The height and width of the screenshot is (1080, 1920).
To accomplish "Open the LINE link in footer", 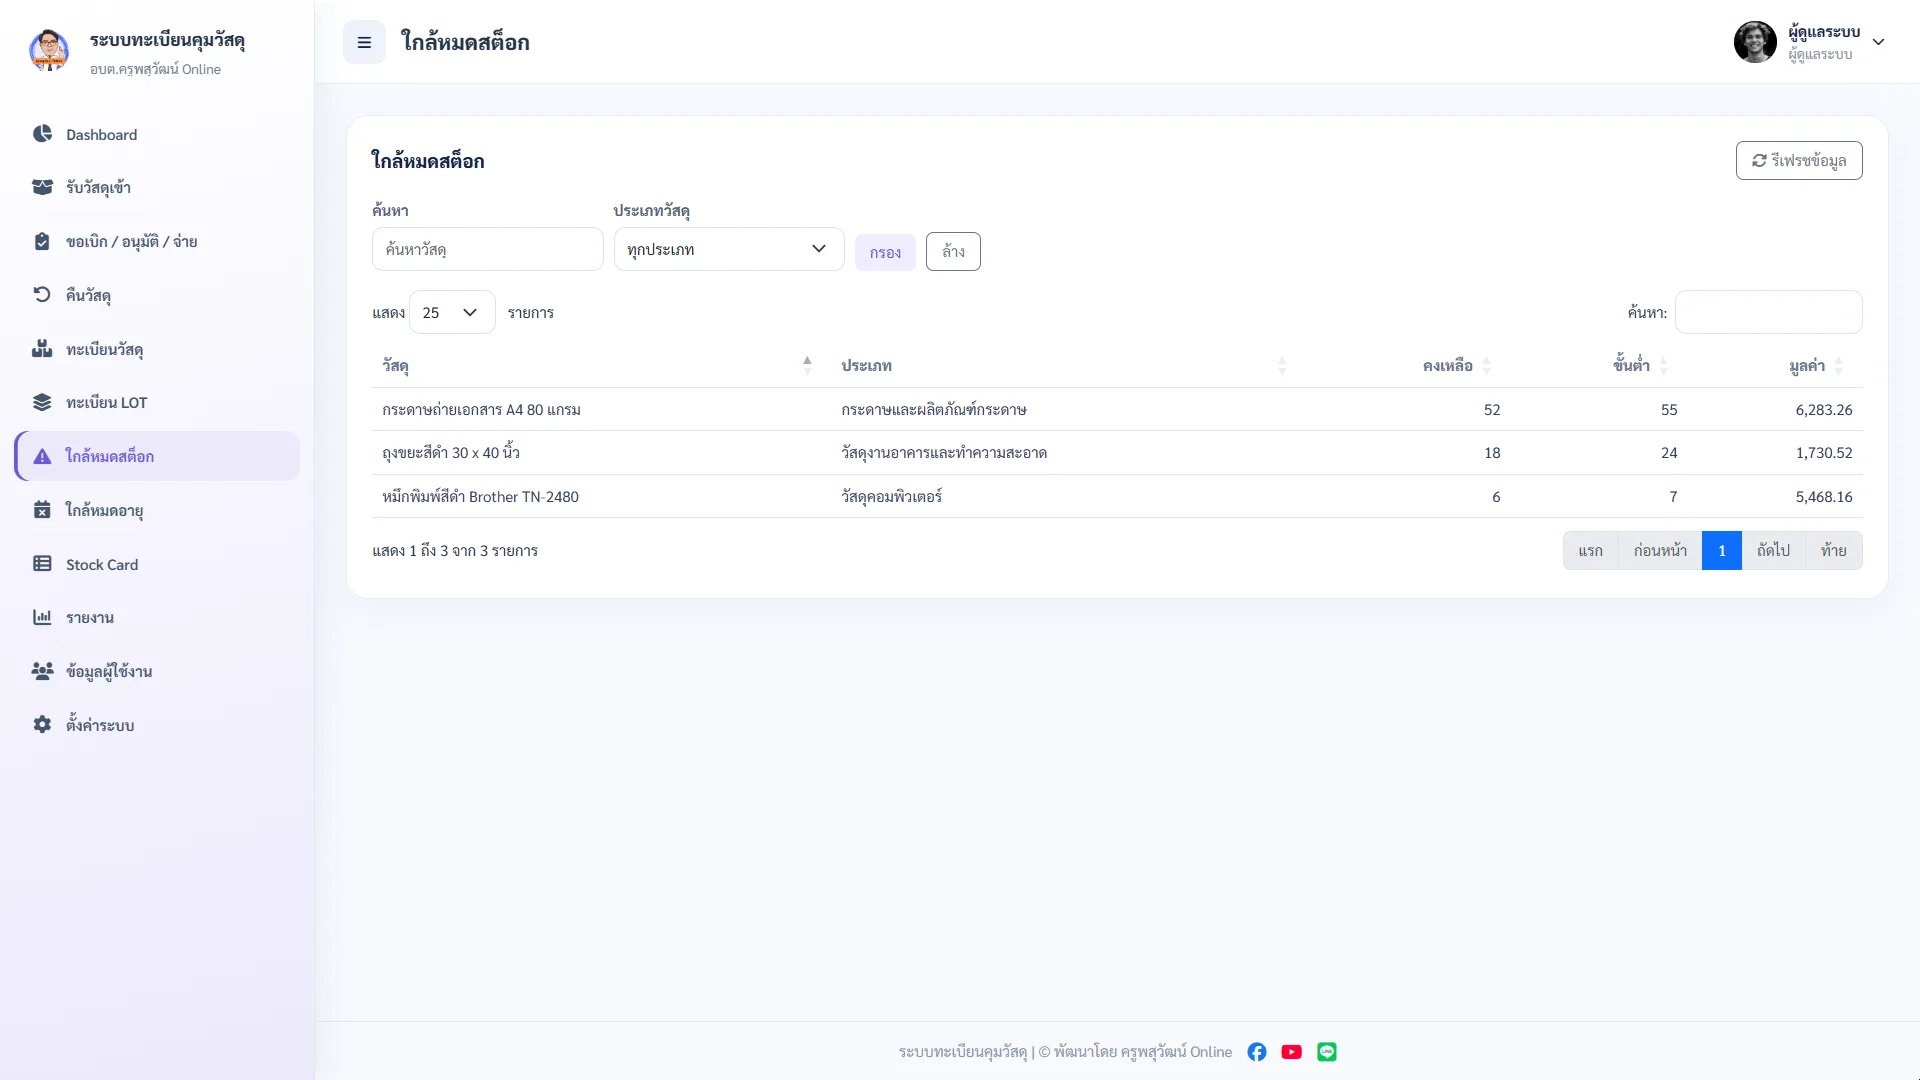I will [1327, 1052].
